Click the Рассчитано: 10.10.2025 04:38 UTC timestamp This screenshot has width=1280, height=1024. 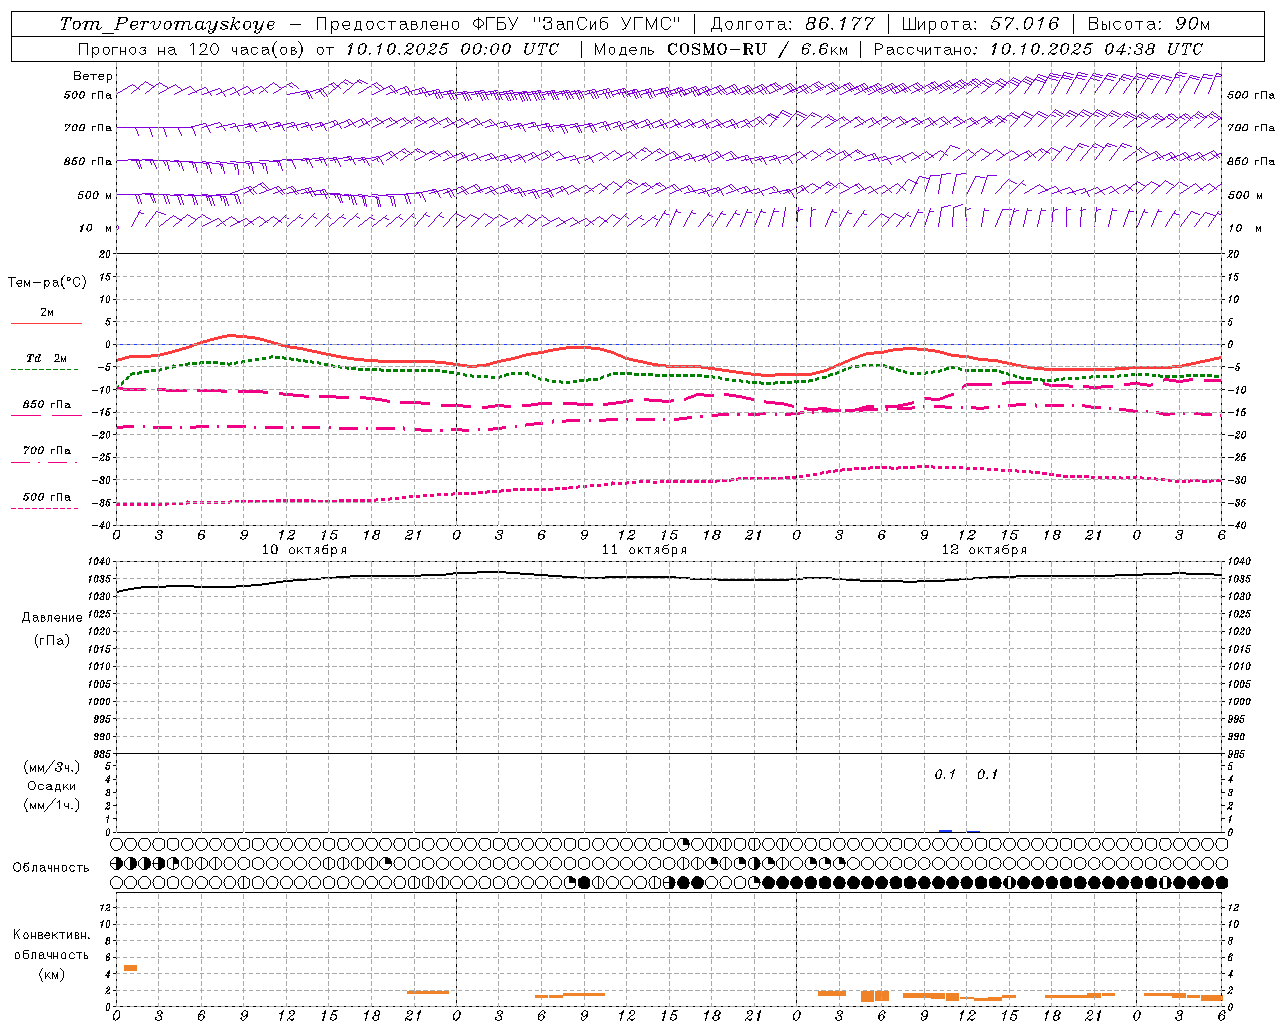[1038, 49]
